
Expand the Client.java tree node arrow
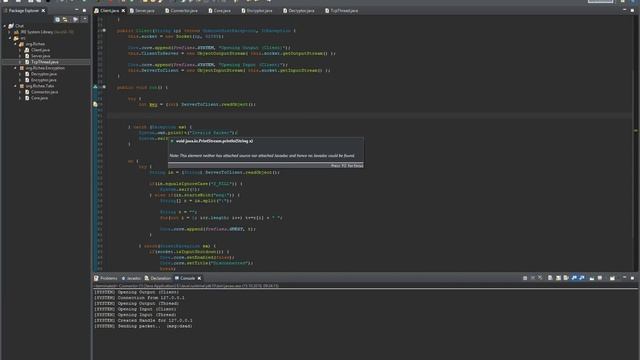pos(20,50)
